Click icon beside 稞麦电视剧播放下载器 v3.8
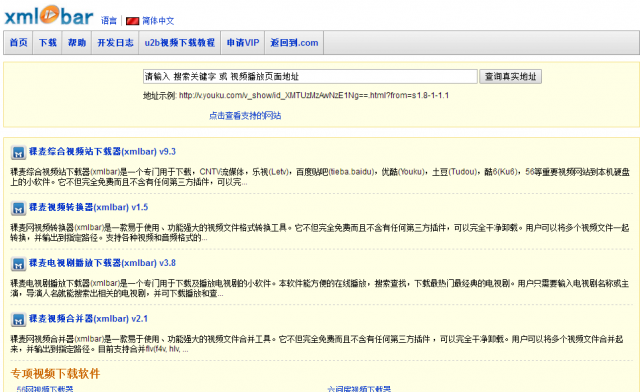 (18, 264)
